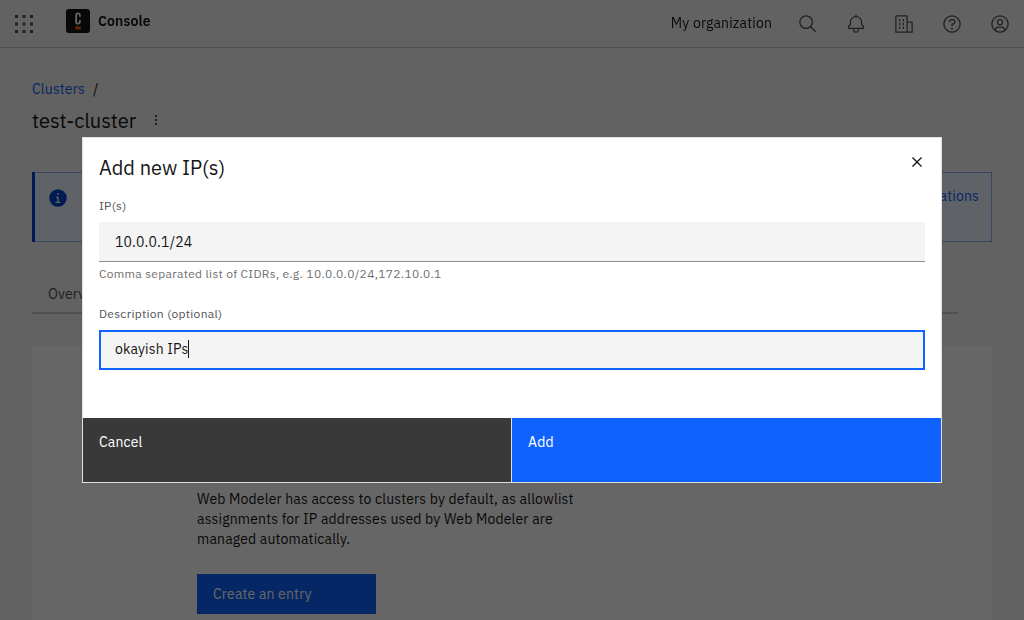Open organization management building icon

tap(903, 23)
